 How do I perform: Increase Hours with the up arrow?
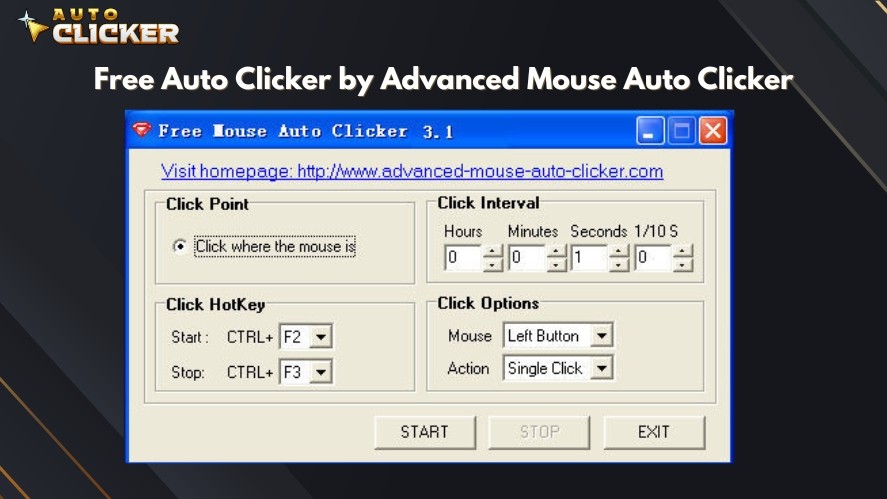[492, 251]
